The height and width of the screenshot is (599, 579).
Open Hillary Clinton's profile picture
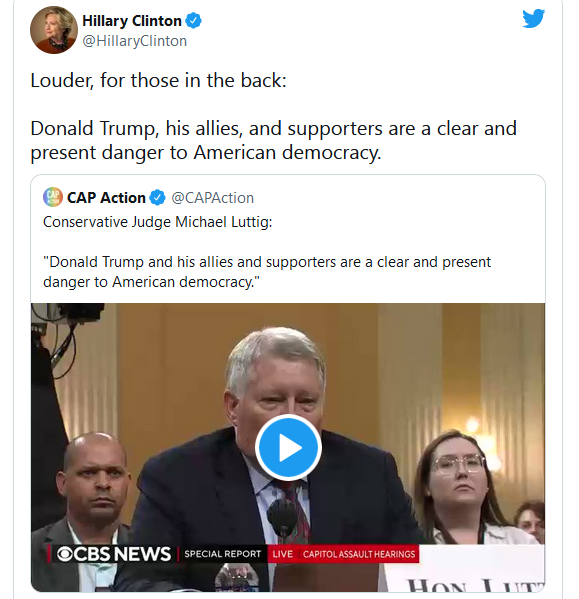[x=54, y=30]
